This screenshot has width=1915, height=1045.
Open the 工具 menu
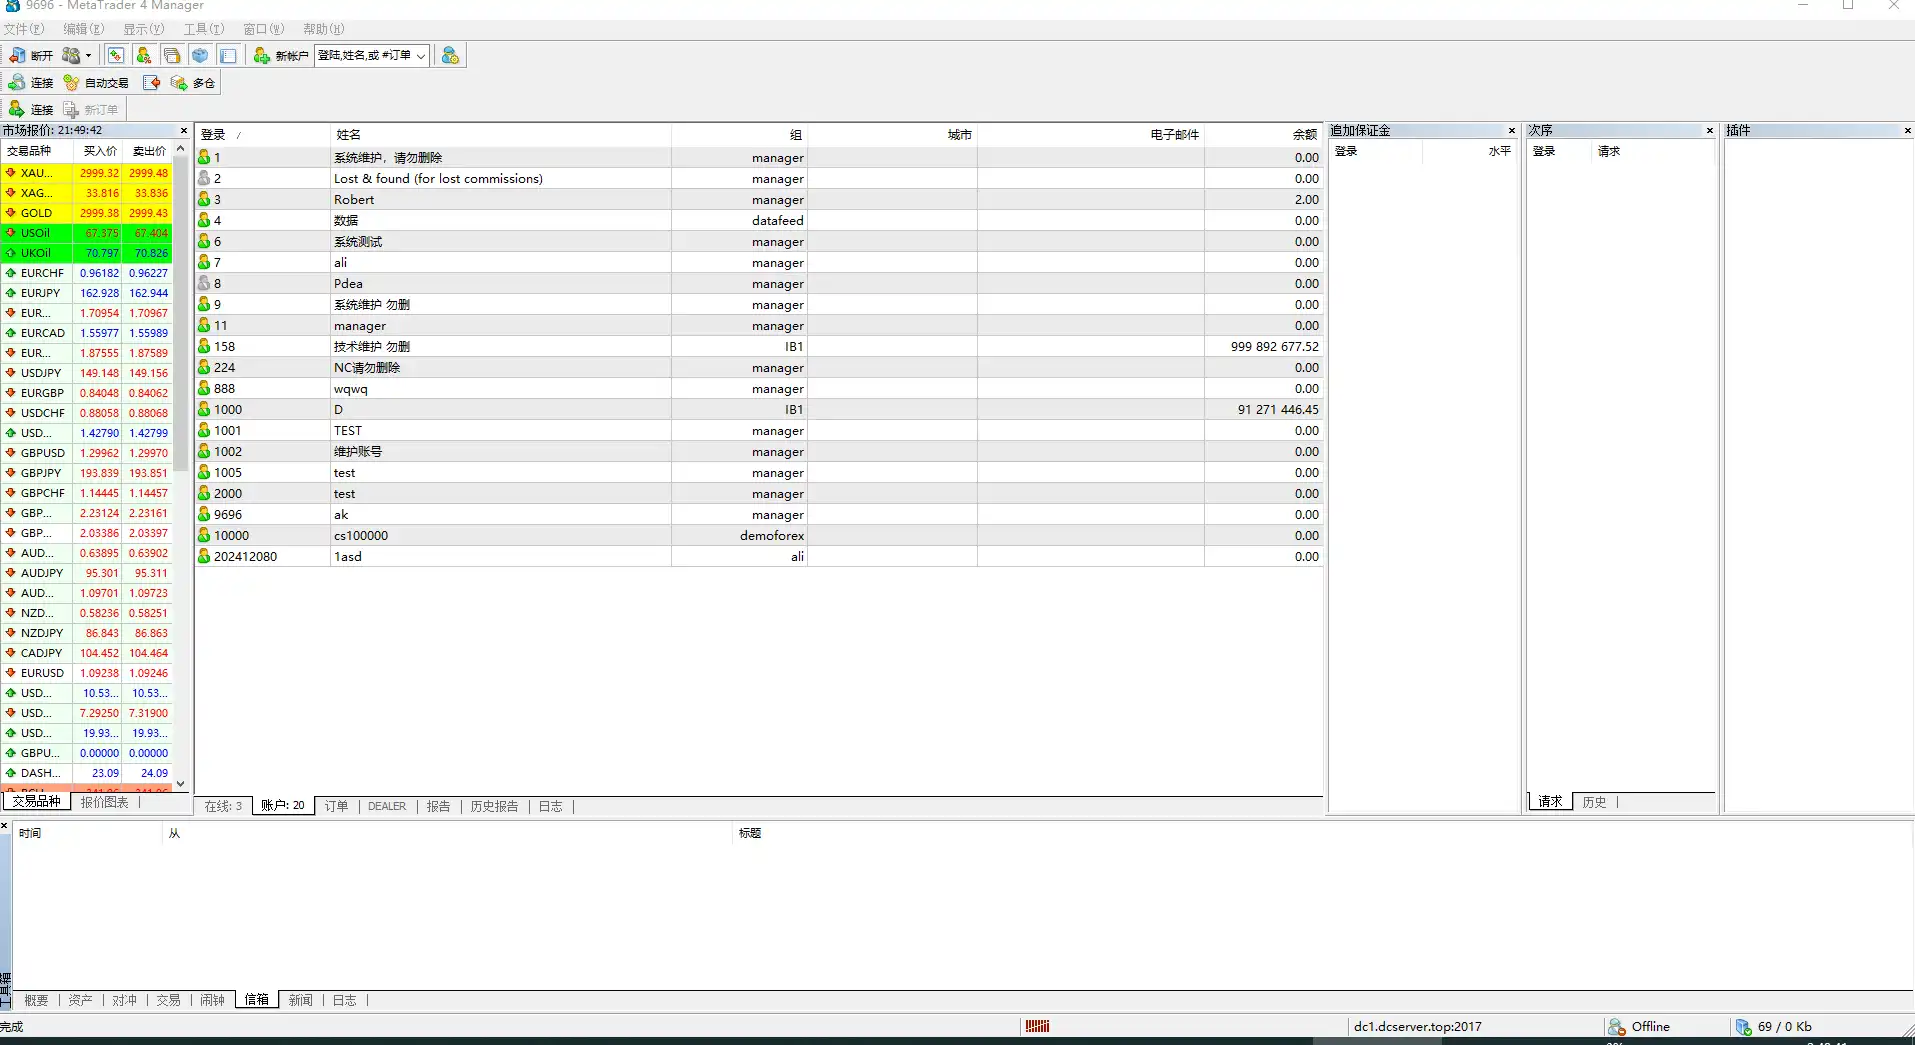click(x=203, y=29)
